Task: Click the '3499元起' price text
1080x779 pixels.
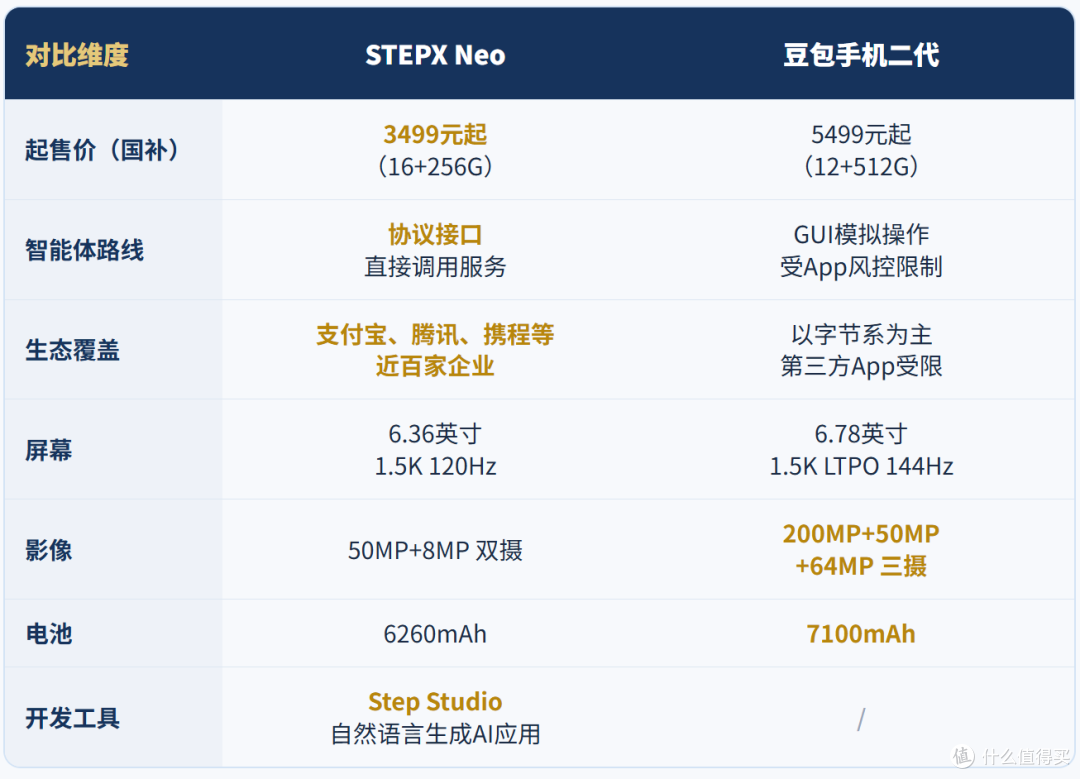Action: point(435,134)
